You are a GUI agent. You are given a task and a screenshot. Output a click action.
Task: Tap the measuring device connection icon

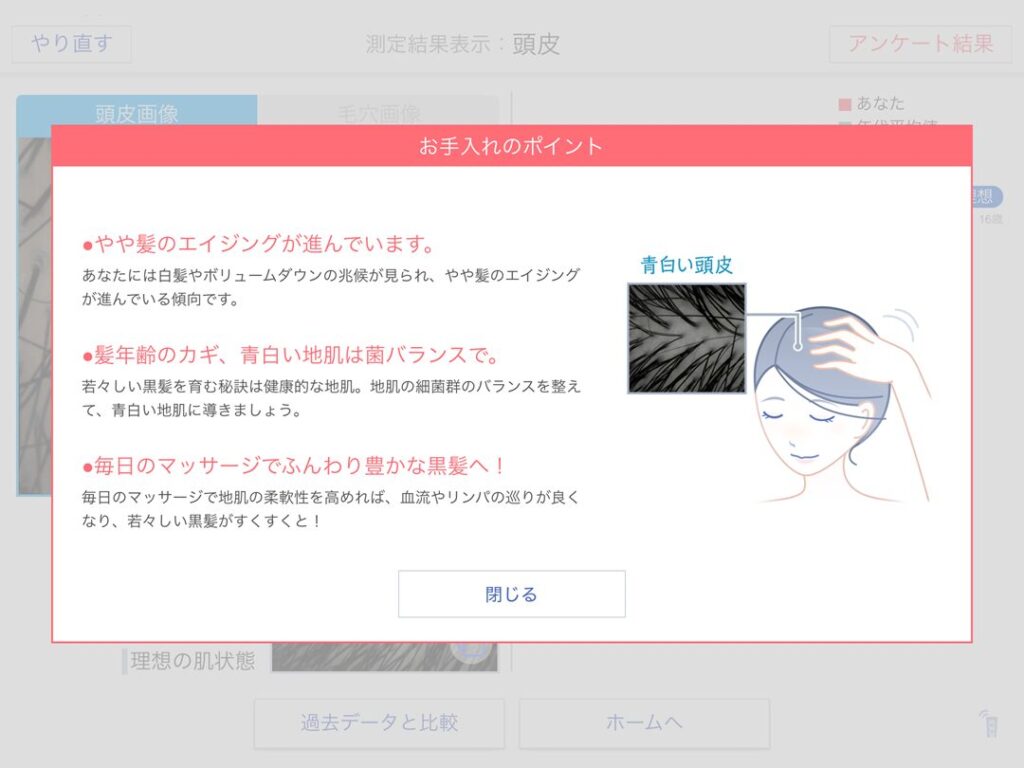pyautogui.click(x=989, y=724)
